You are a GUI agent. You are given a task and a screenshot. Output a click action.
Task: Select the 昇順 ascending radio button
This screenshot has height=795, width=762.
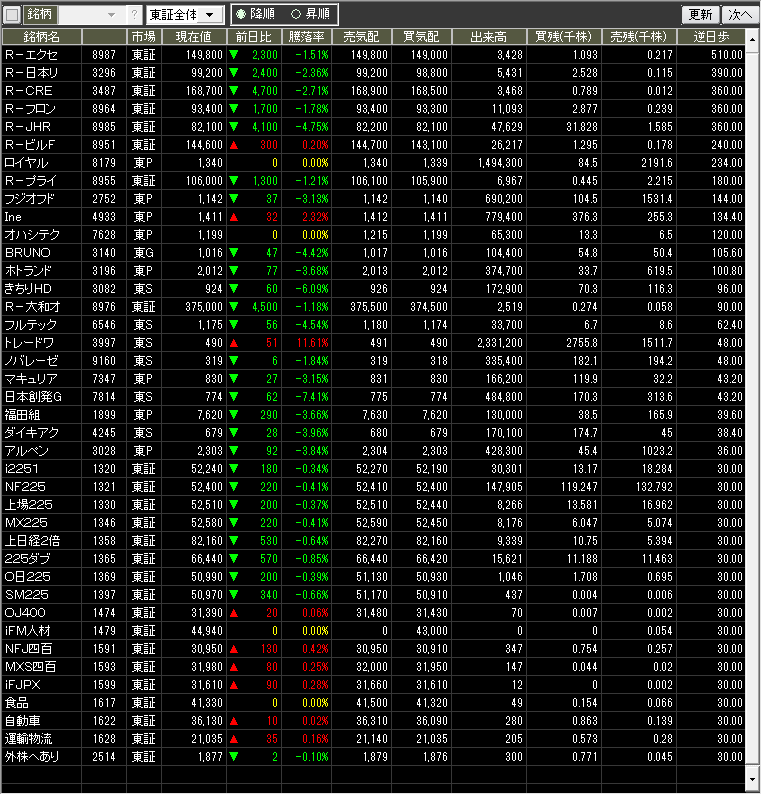click(295, 15)
